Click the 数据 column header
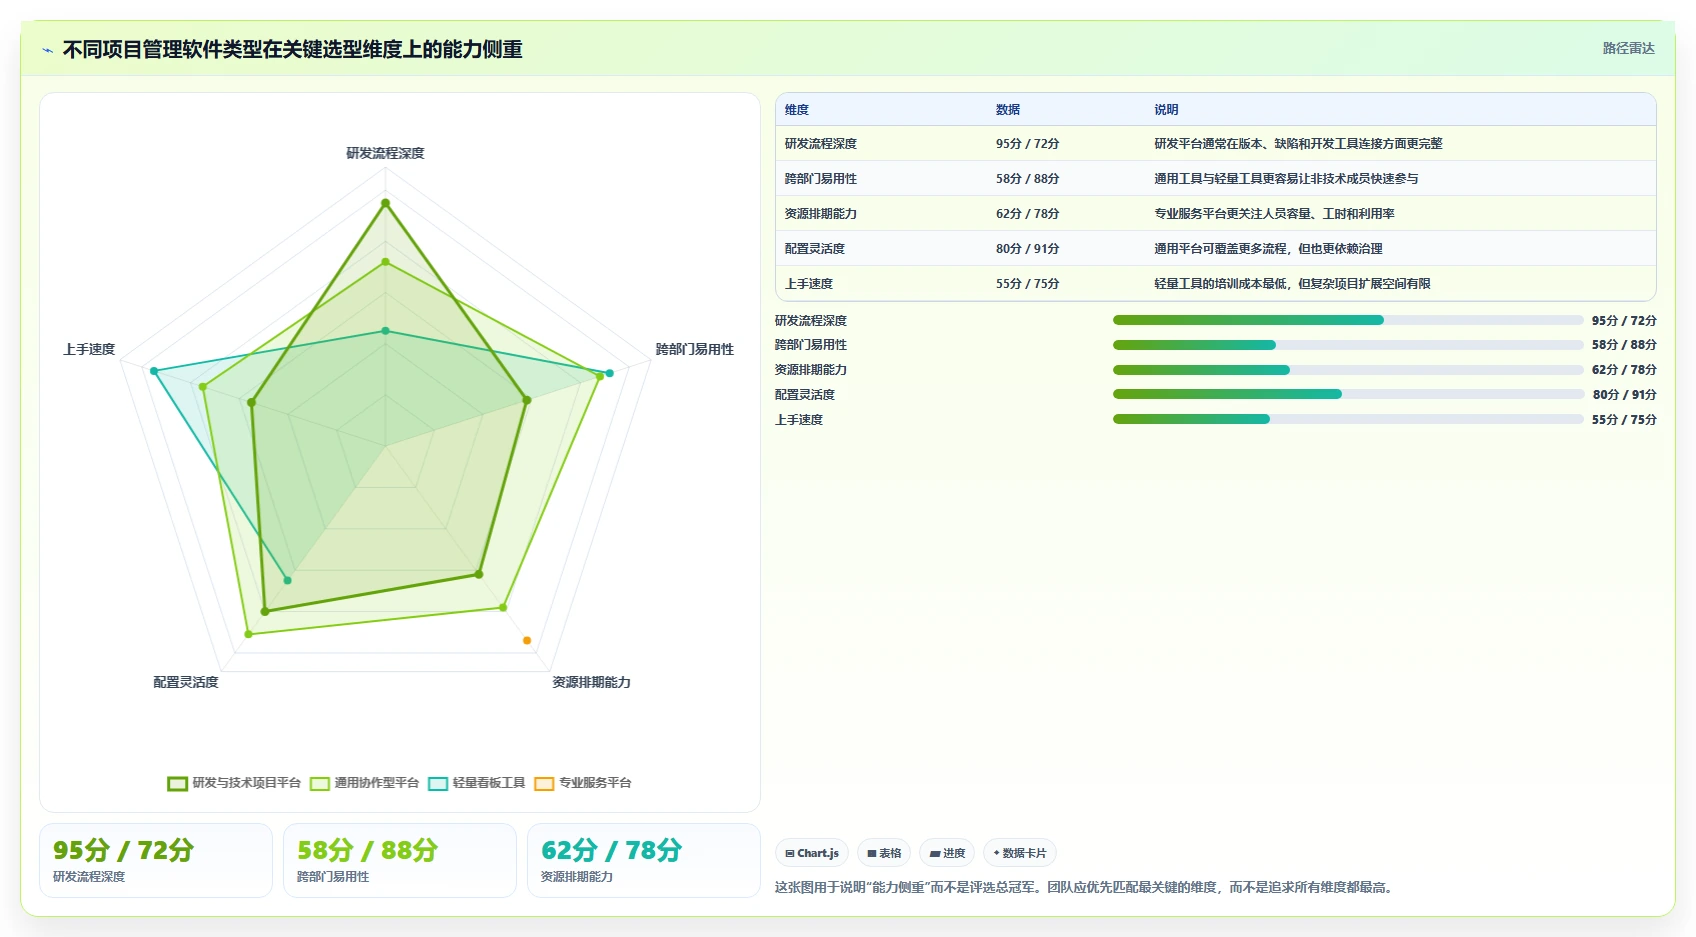This screenshot has width=1696, height=937. [1008, 110]
